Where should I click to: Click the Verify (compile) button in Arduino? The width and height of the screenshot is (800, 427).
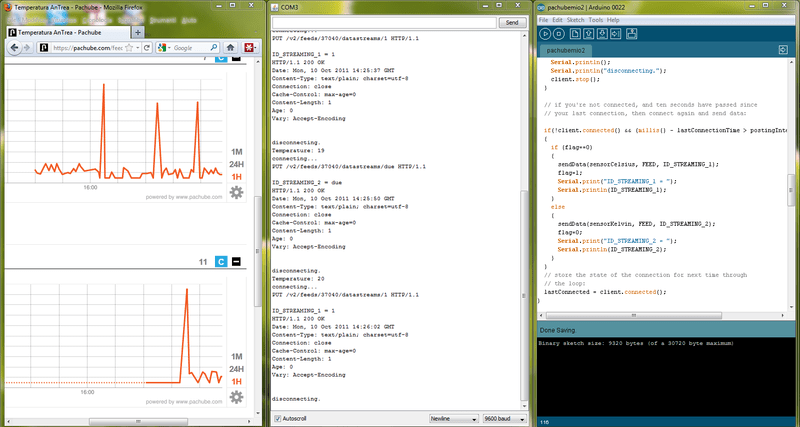pos(547,33)
